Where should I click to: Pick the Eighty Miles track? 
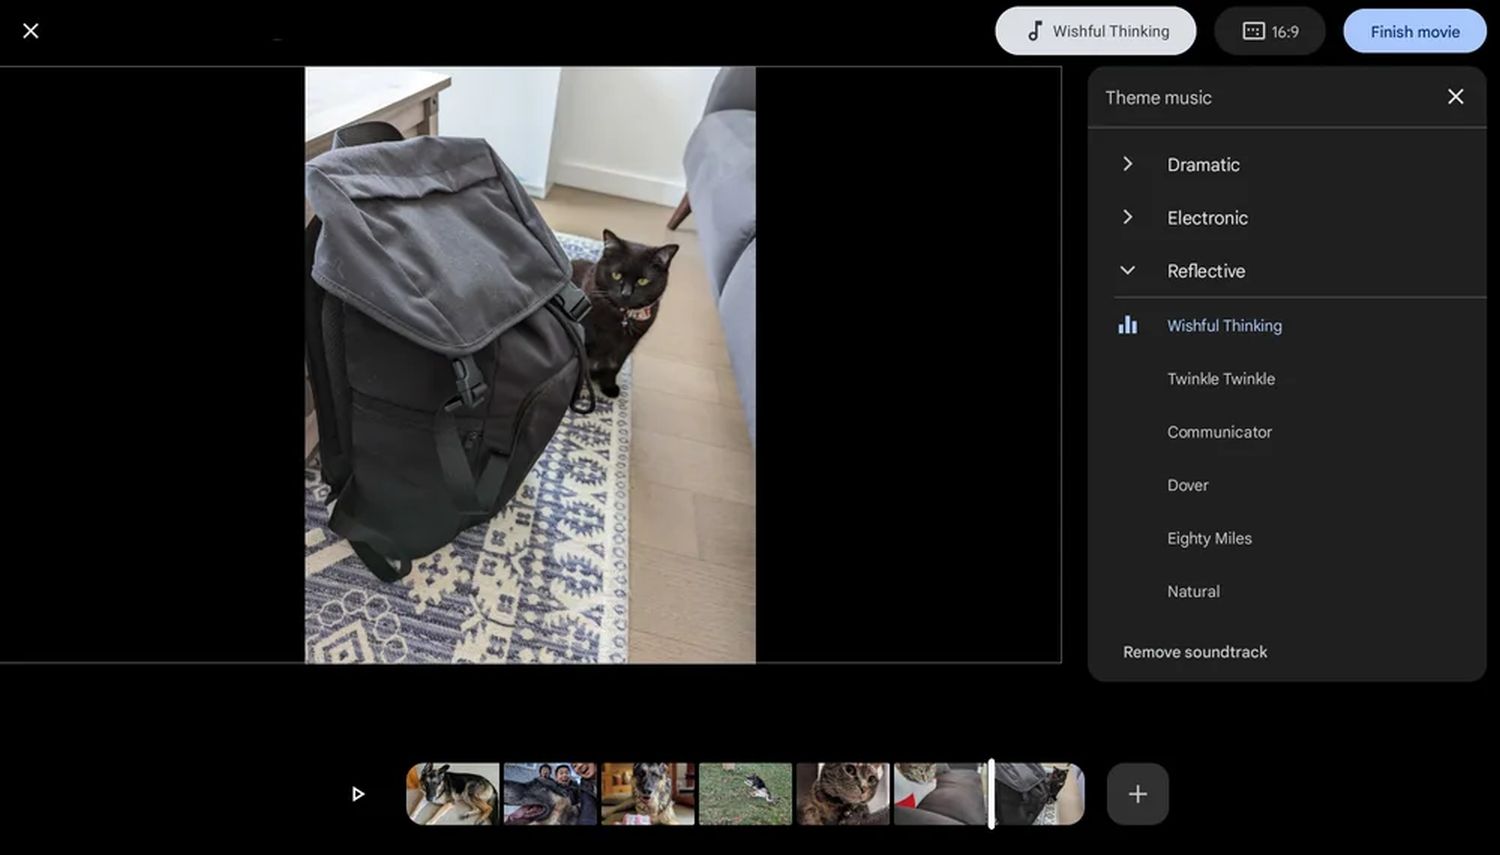(1209, 538)
